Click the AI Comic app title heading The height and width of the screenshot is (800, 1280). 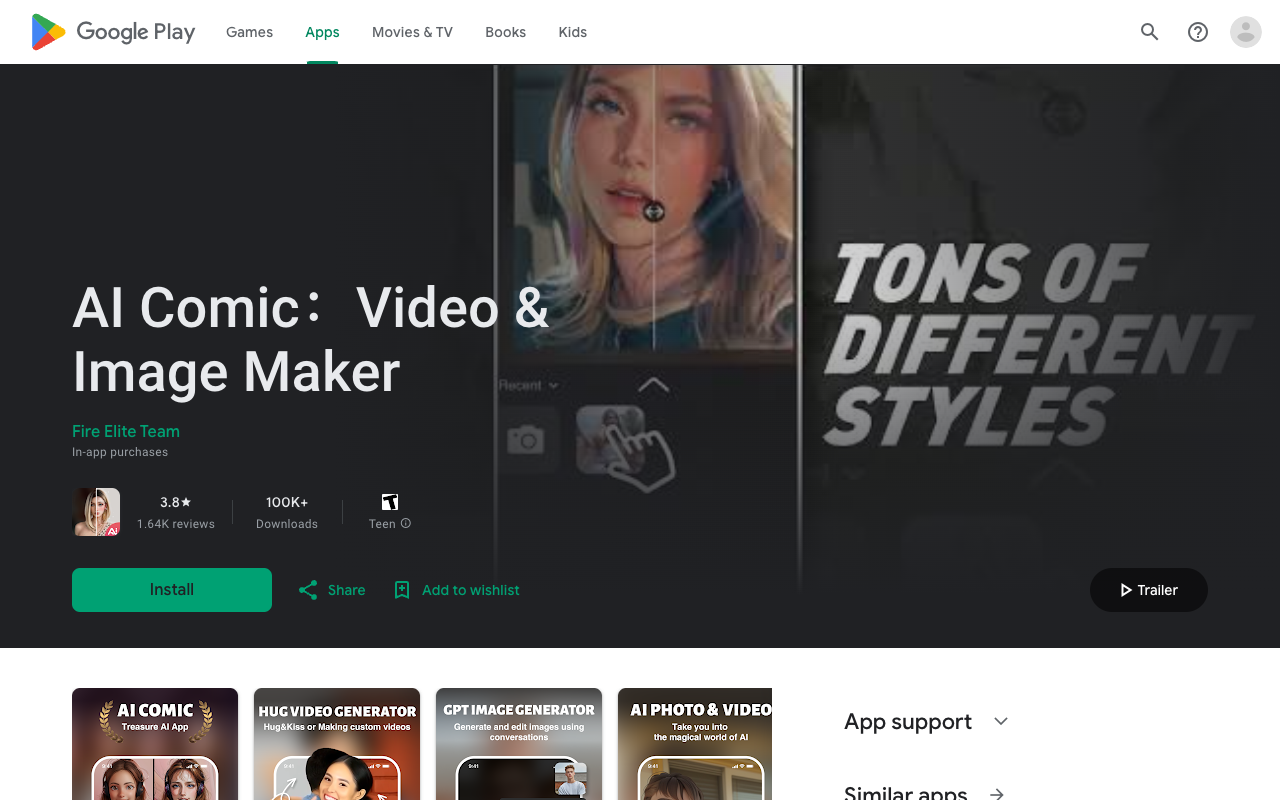(x=311, y=339)
